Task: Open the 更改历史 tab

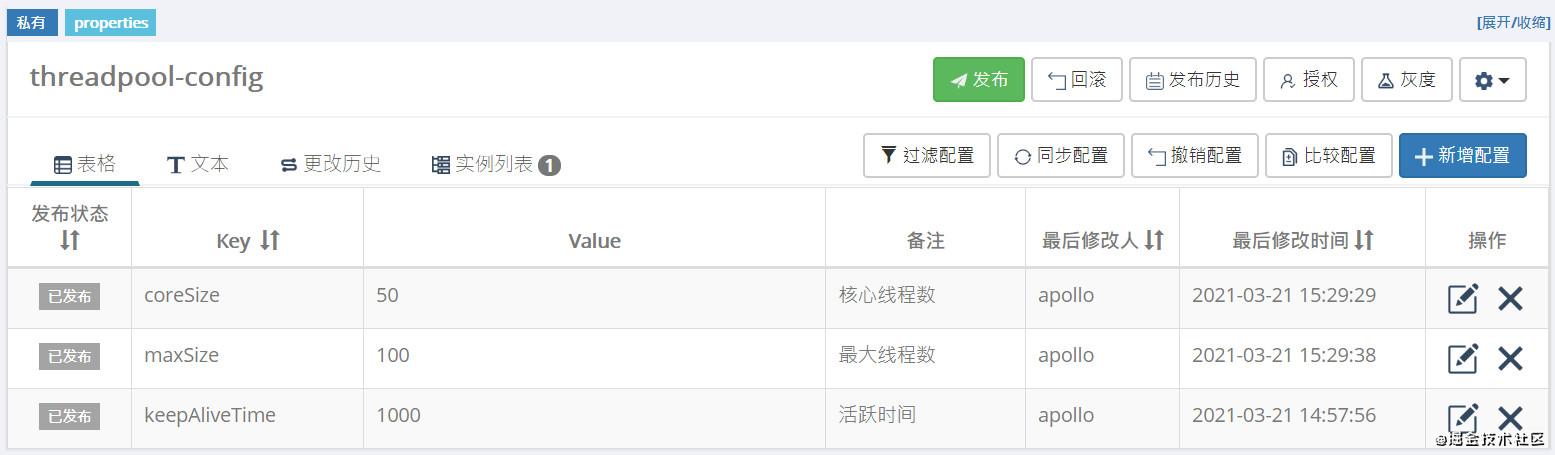Action: coord(331,164)
